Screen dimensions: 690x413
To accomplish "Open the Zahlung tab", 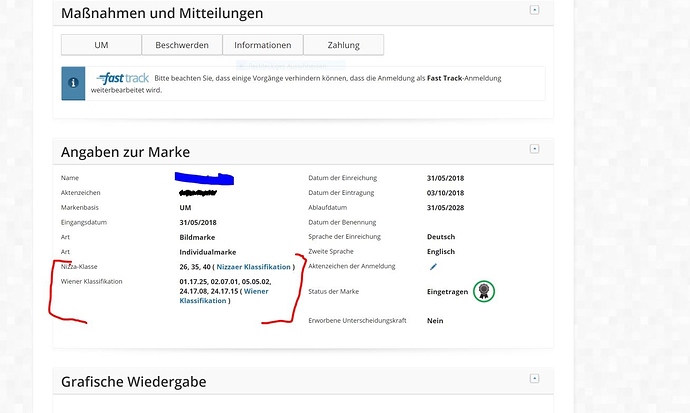I will pyautogui.click(x=343, y=45).
